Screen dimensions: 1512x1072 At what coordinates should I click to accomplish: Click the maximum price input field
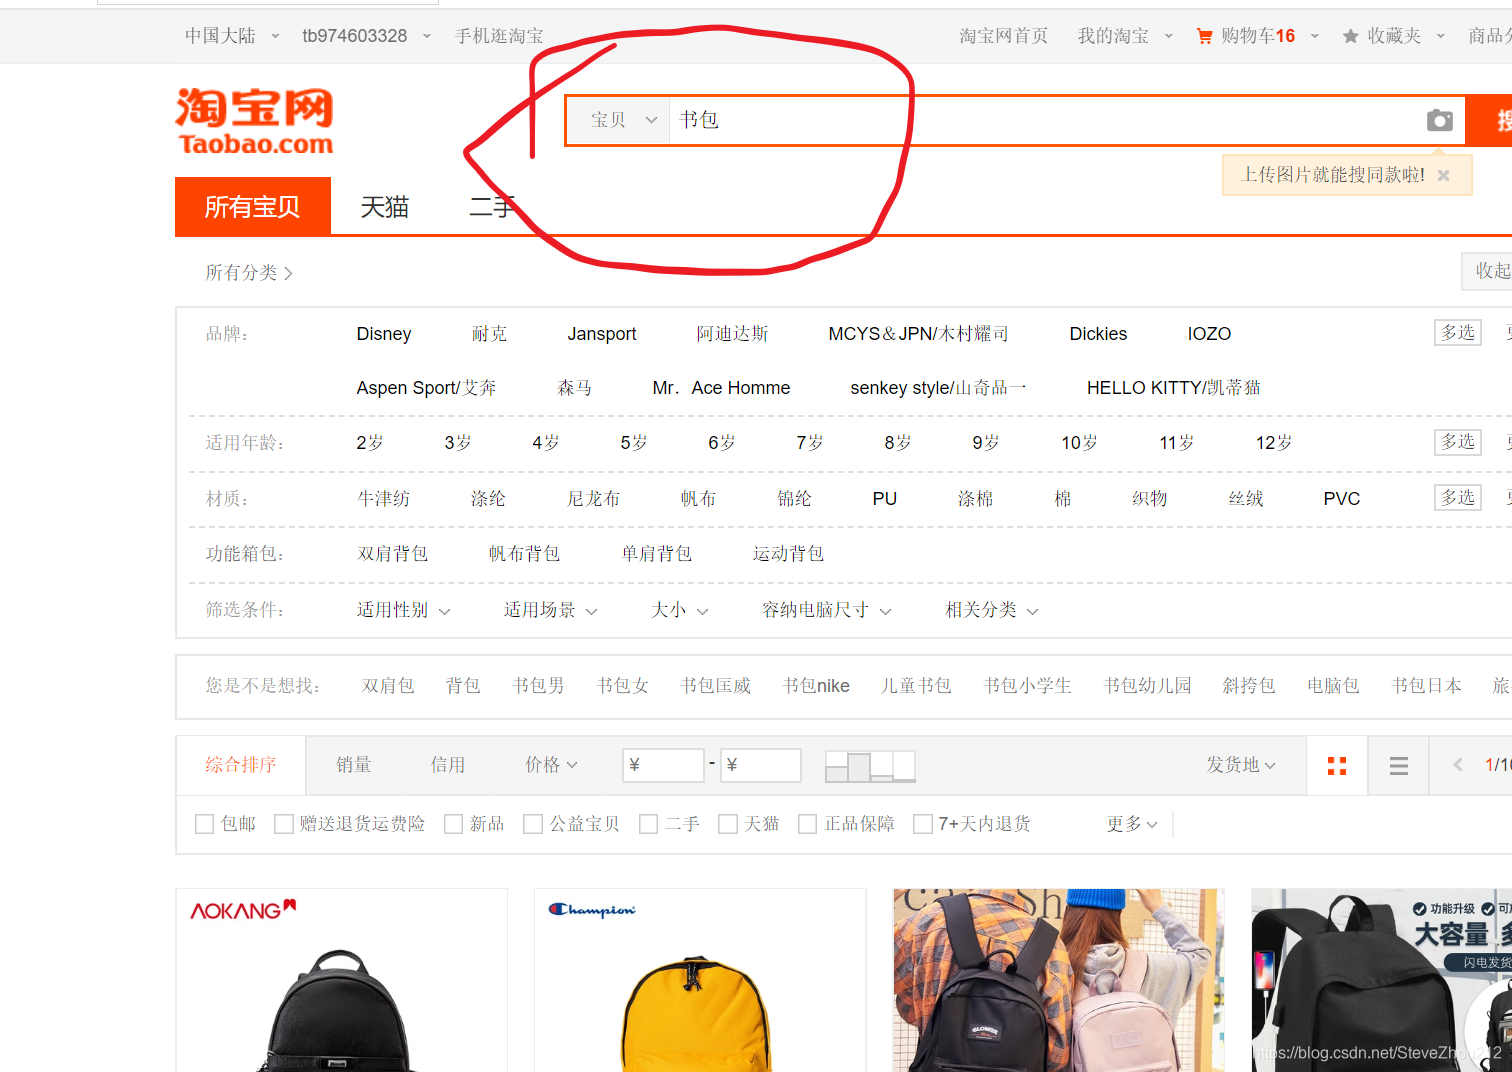point(760,765)
